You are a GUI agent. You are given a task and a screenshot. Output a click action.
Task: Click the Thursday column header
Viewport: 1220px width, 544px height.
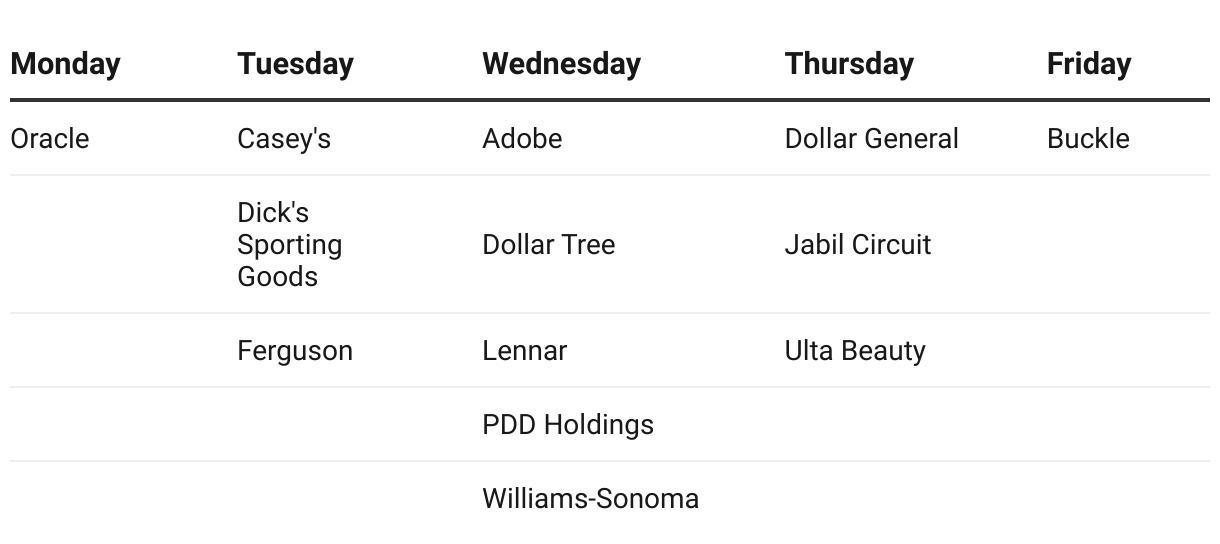tap(849, 64)
